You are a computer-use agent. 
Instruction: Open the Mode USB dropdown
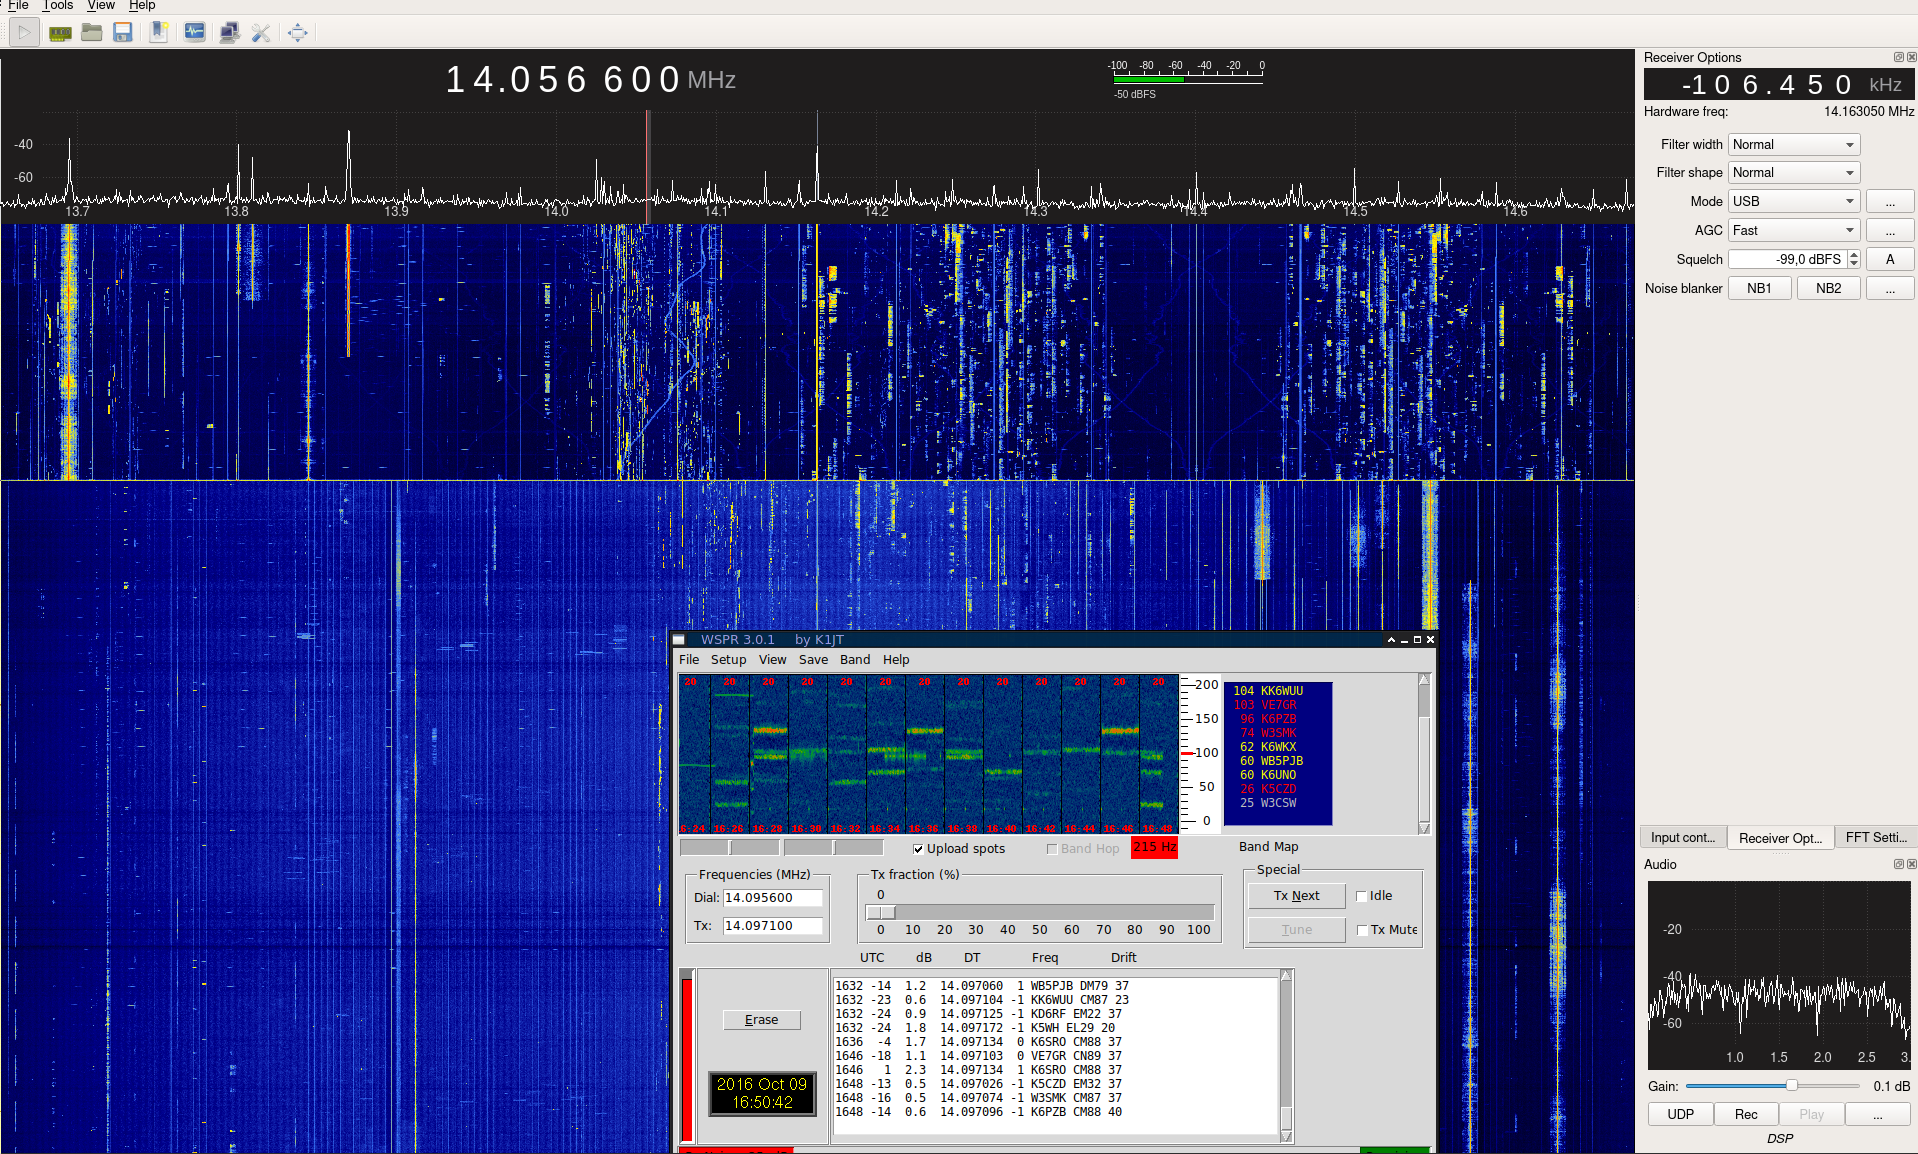(x=1794, y=202)
